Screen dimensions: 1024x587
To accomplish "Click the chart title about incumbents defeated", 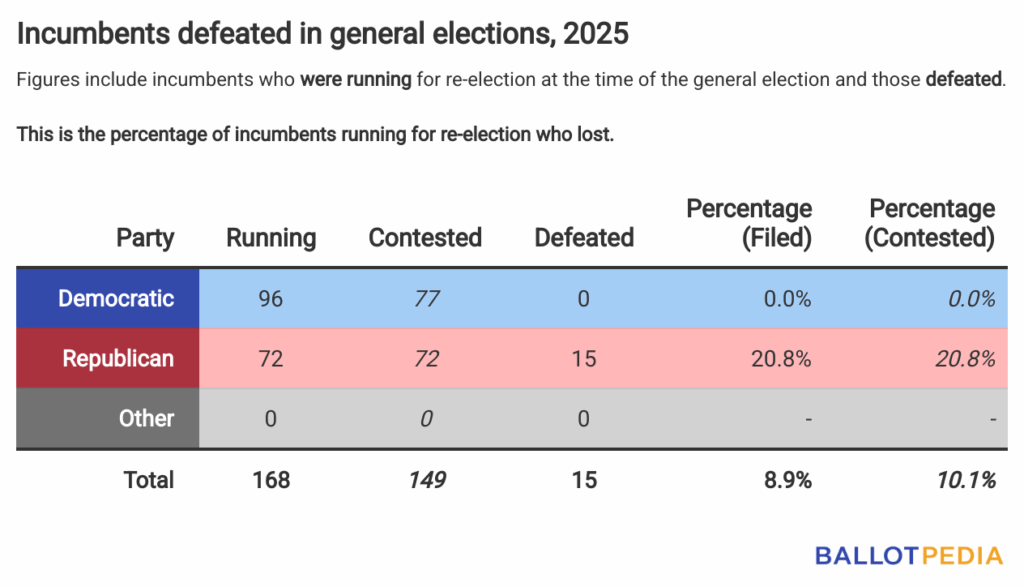I will 323,33.
